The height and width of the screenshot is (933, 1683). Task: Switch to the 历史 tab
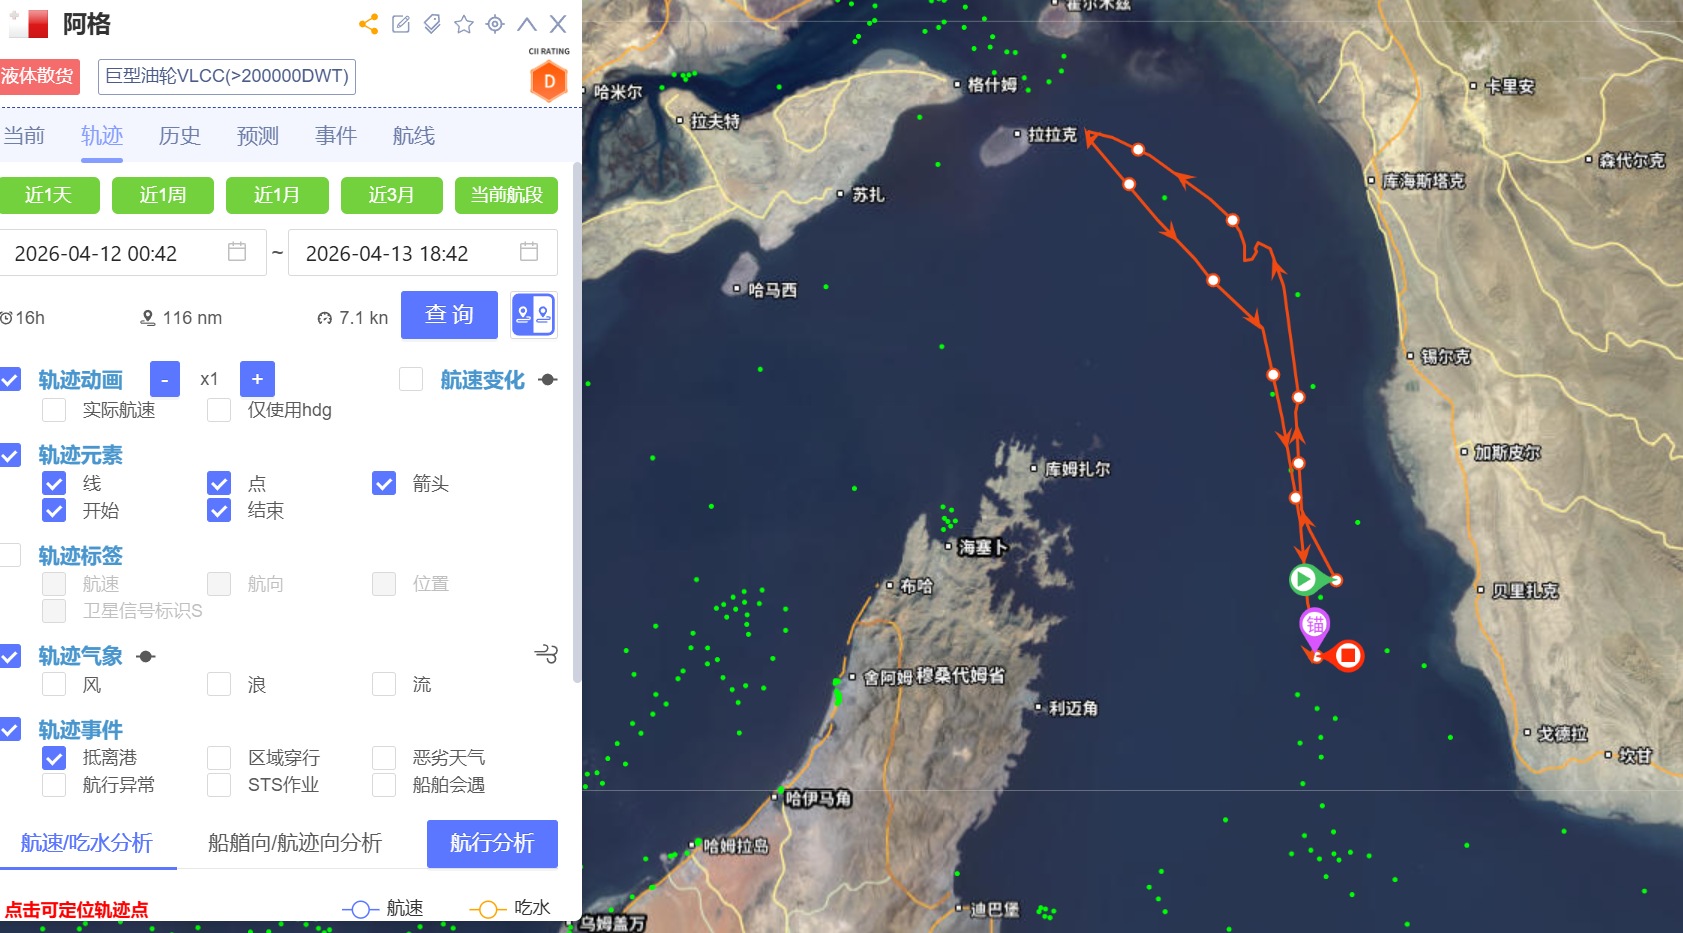coord(180,136)
